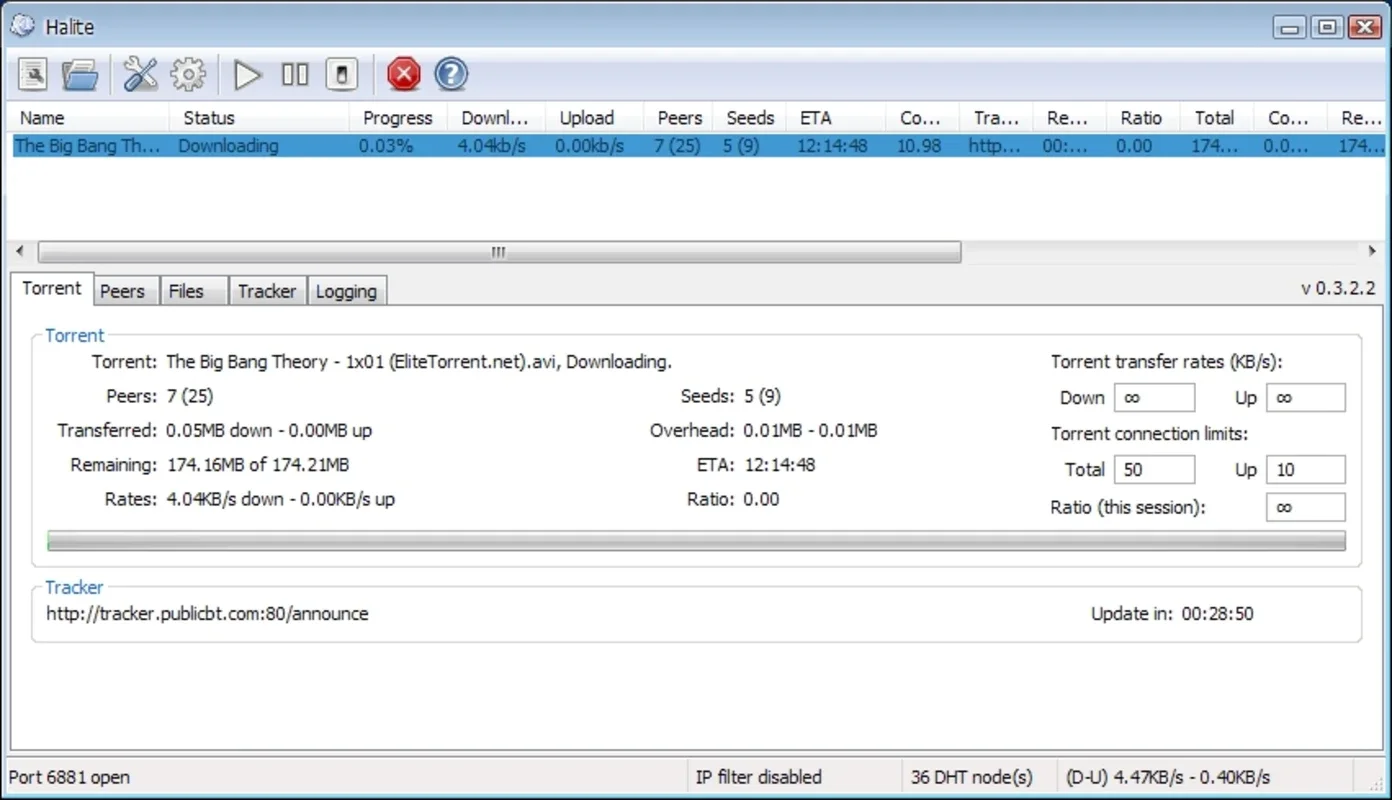The width and height of the screenshot is (1392, 800).
Task: Click the torrent progress bar
Action: point(696,541)
